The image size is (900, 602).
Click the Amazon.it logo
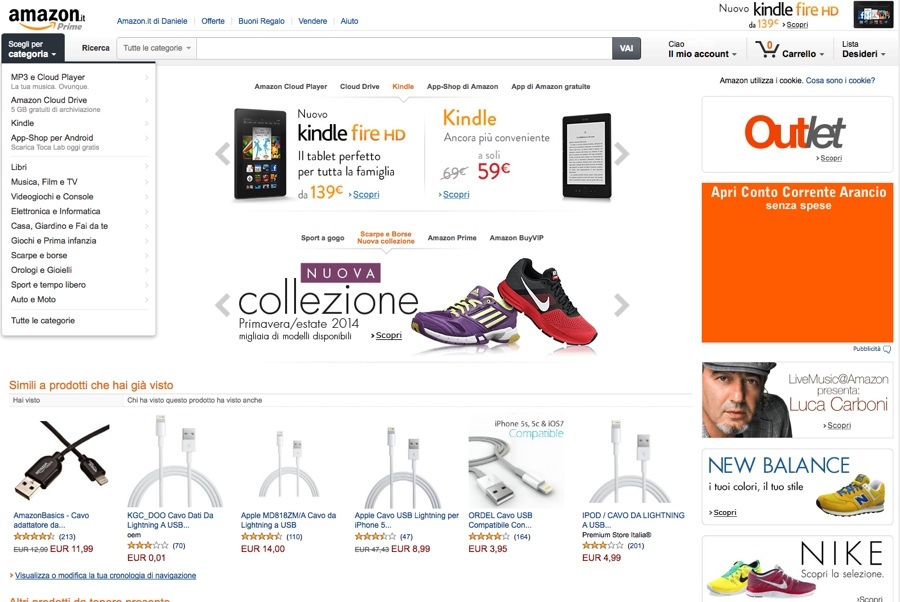[x=47, y=18]
